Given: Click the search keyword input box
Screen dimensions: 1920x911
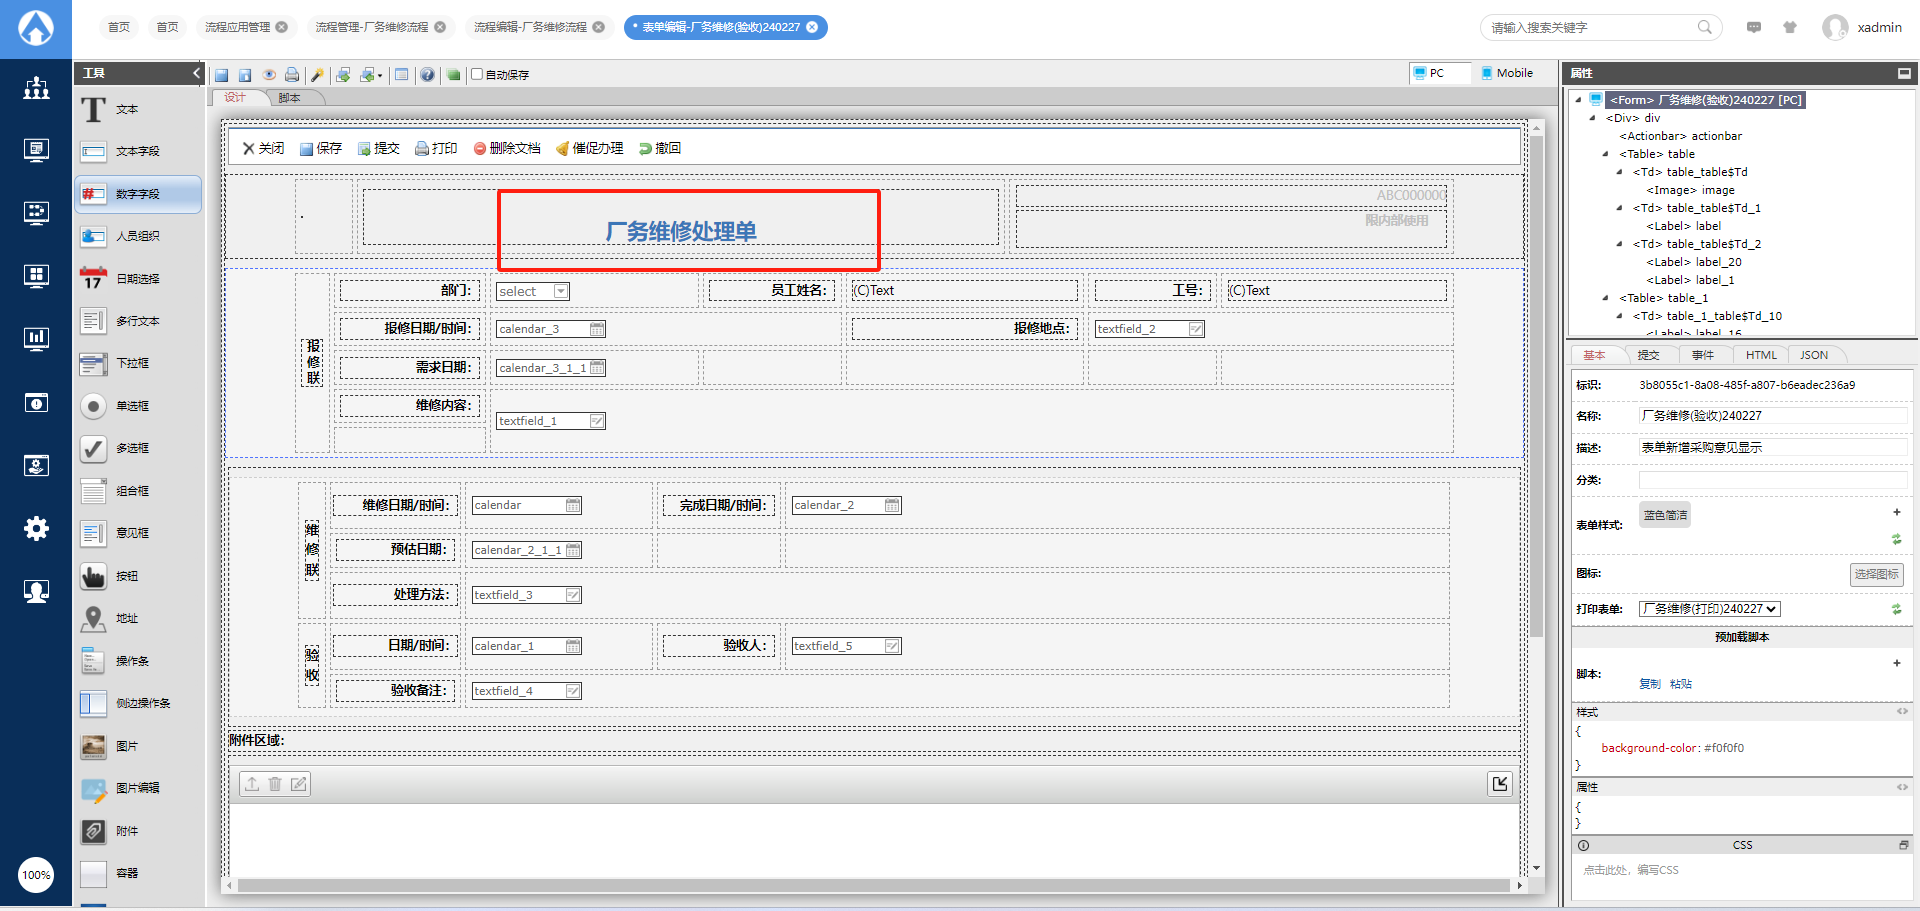Looking at the screenshot, I should tap(1592, 27).
